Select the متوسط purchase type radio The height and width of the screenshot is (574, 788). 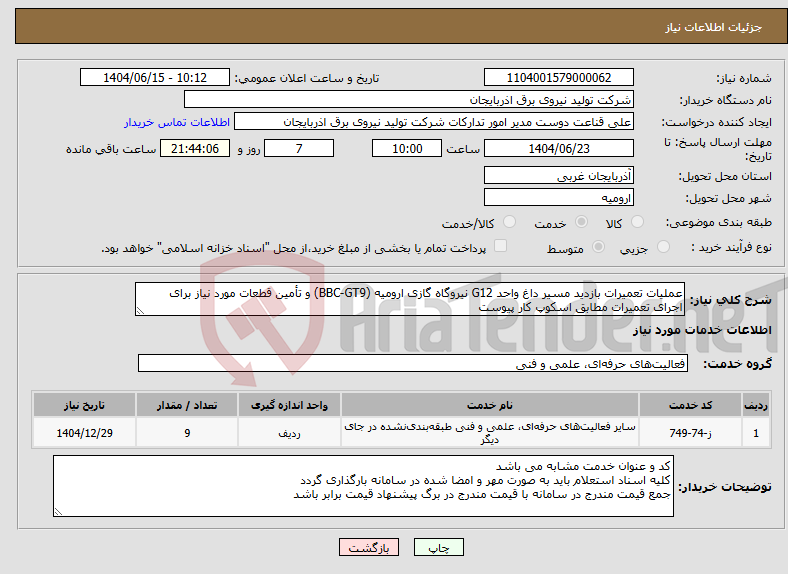click(x=599, y=246)
